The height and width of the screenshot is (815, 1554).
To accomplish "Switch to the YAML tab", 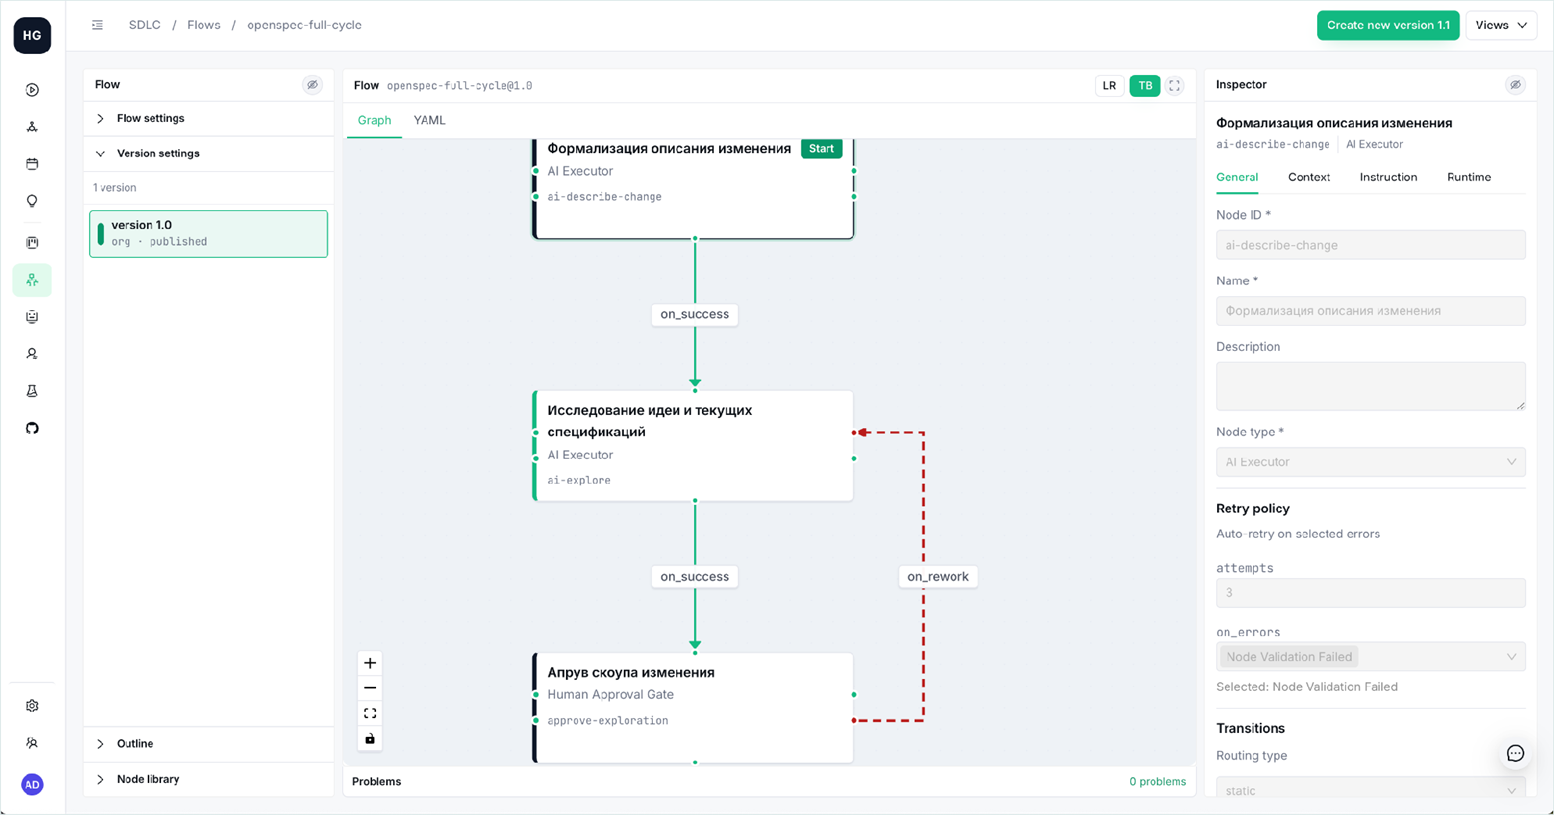I will coord(429,120).
